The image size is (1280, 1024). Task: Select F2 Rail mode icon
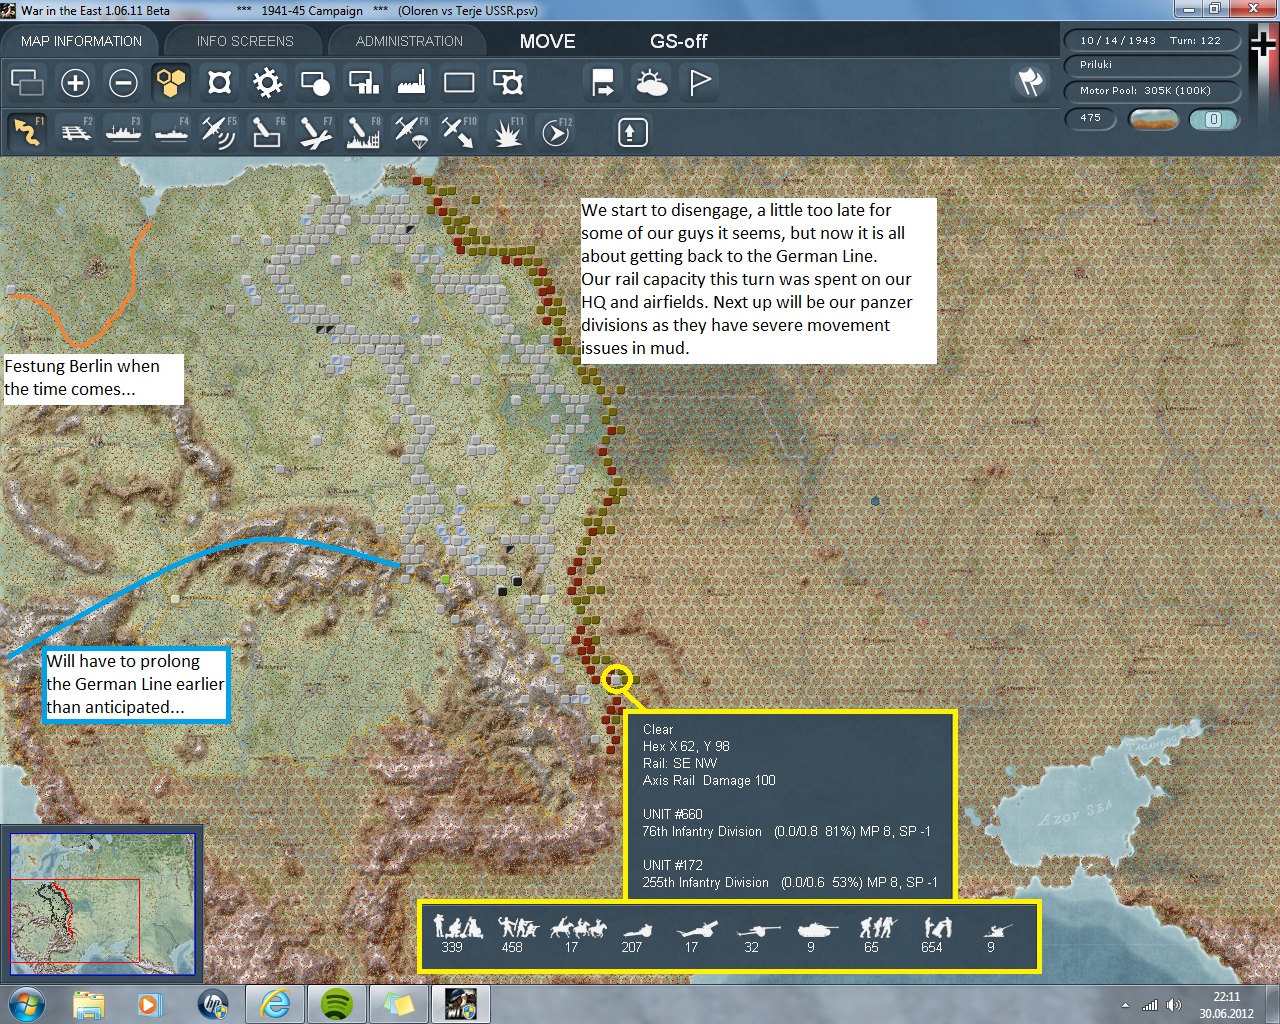click(76, 132)
